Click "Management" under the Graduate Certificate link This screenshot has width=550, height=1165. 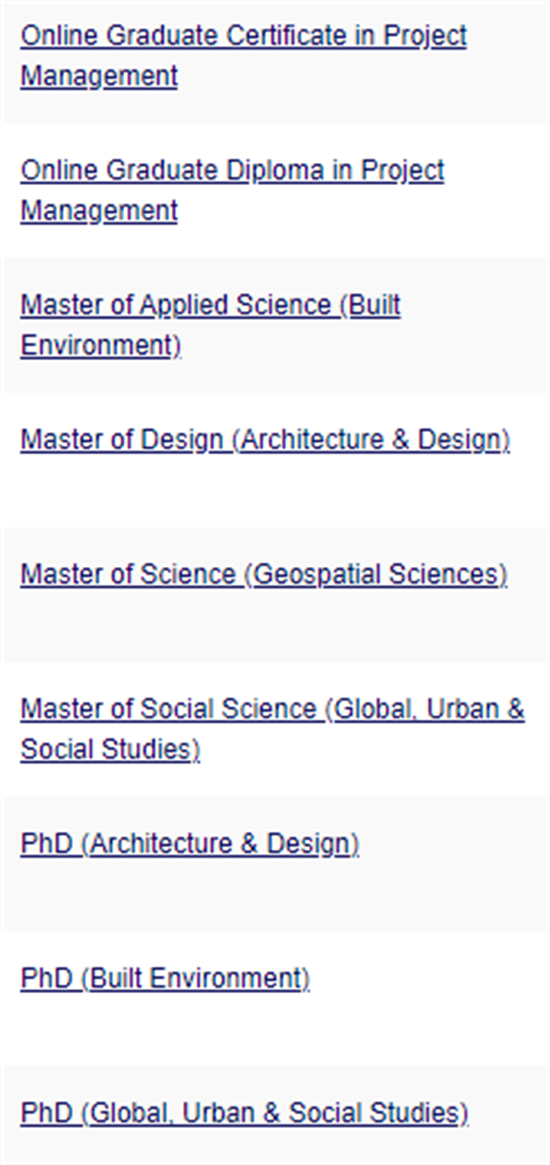click(99, 76)
